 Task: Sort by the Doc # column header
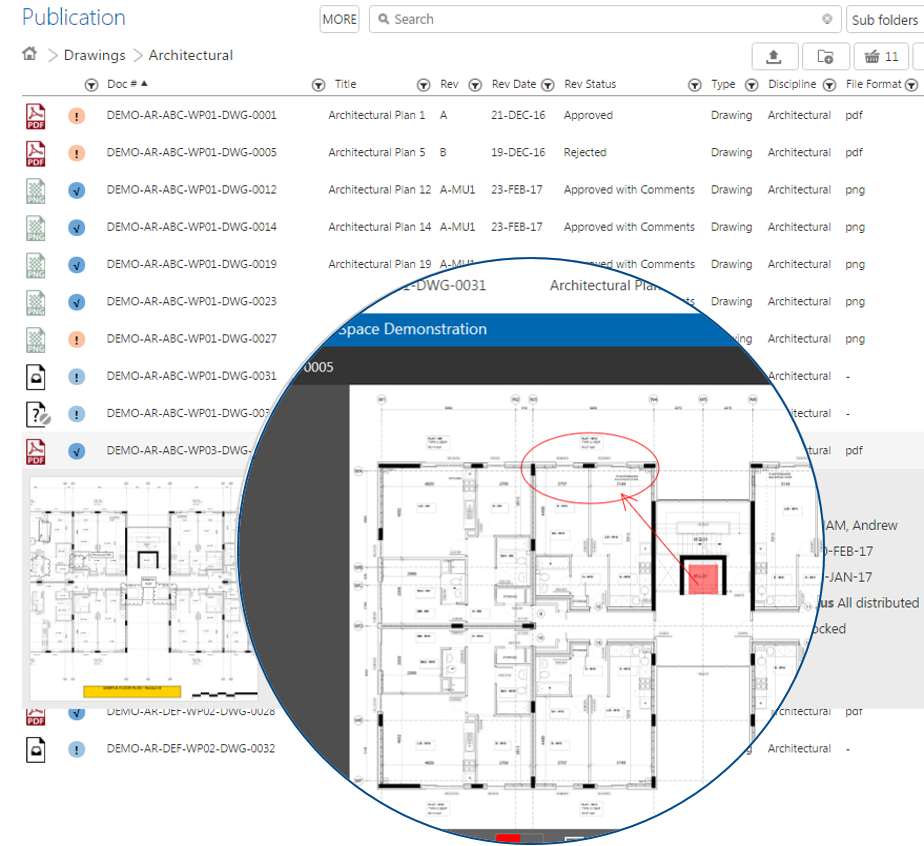[126, 85]
